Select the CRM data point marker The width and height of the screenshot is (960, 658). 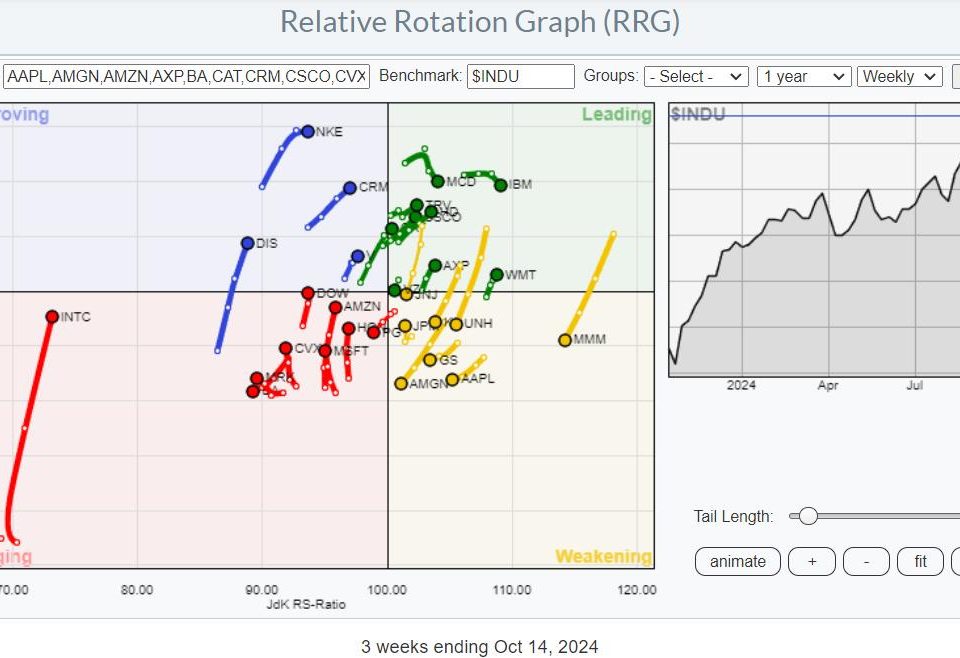350,188
